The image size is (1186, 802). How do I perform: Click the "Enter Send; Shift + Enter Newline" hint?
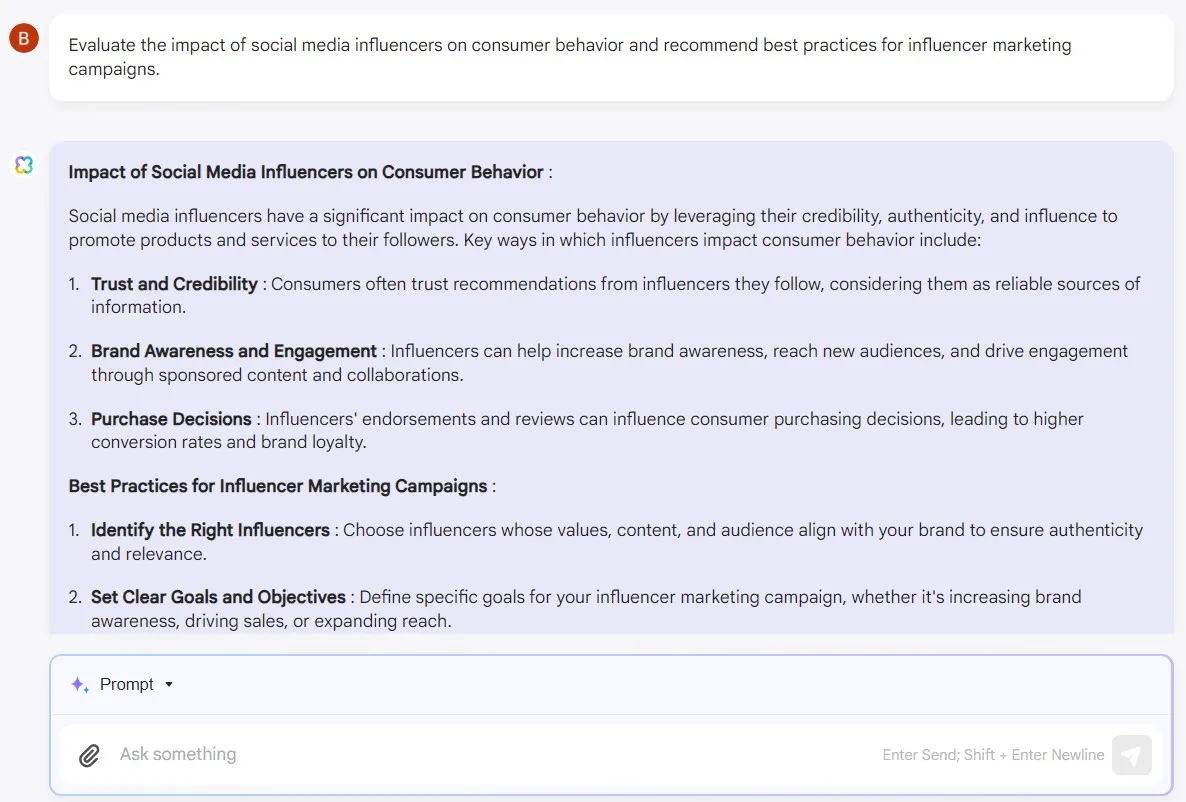click(993, 755)
